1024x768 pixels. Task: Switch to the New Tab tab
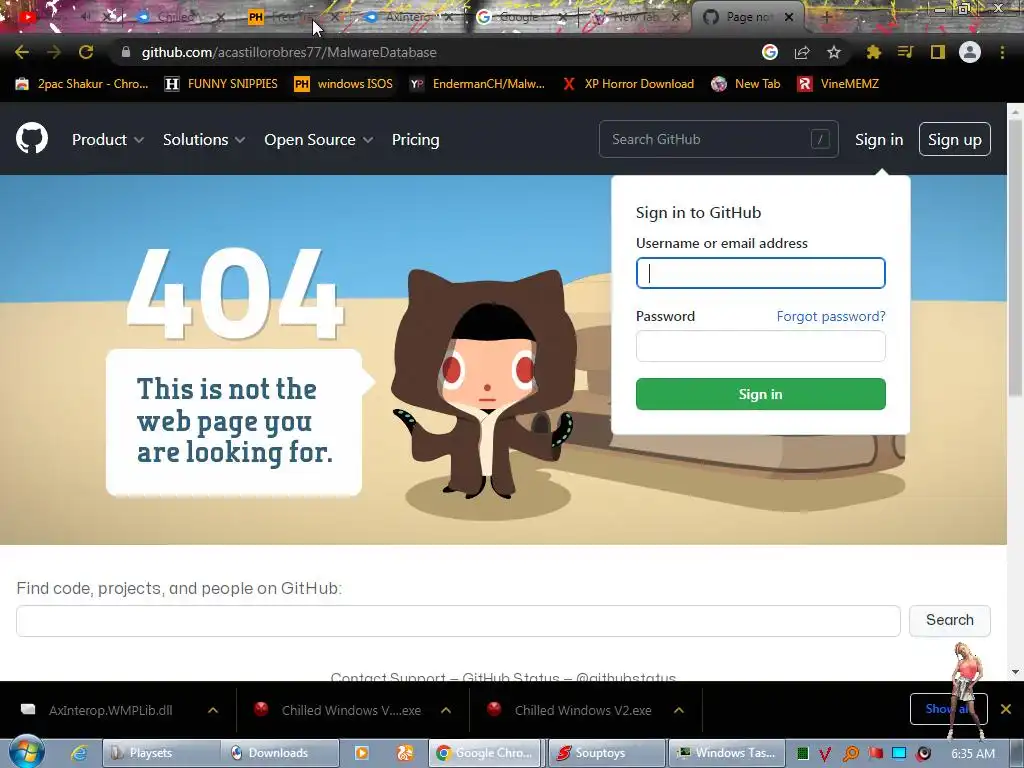tap(633, 17)
